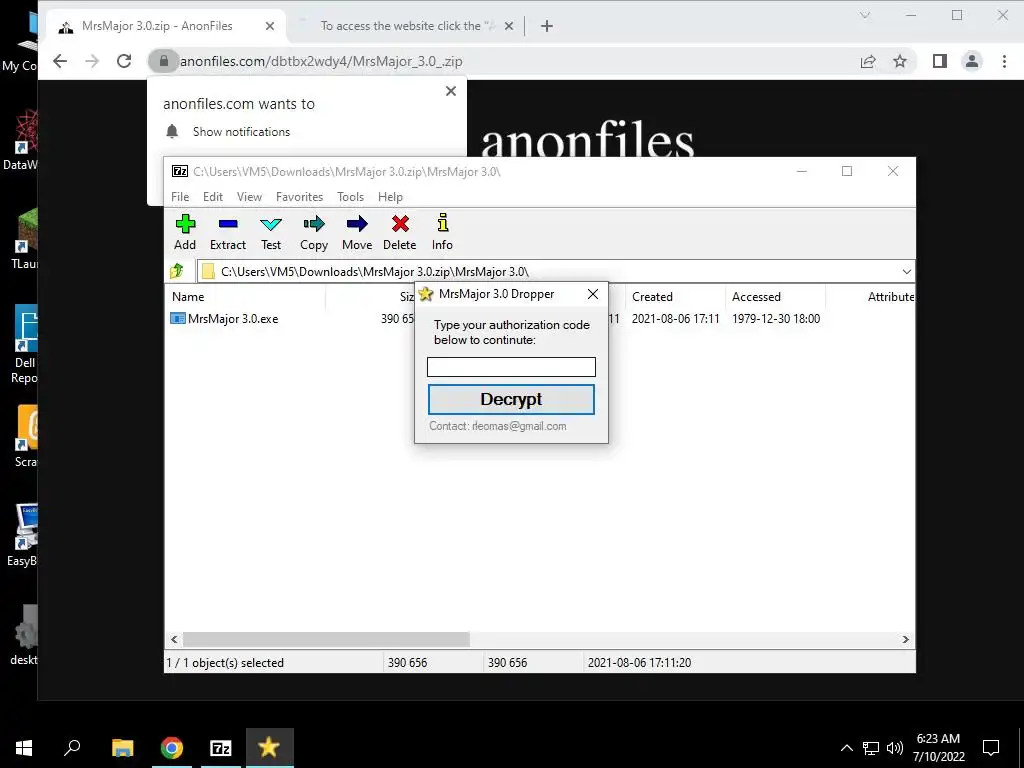Open the volume tray icon
The width and height of the screenshot is (1024, 768).
pos(895,748)
